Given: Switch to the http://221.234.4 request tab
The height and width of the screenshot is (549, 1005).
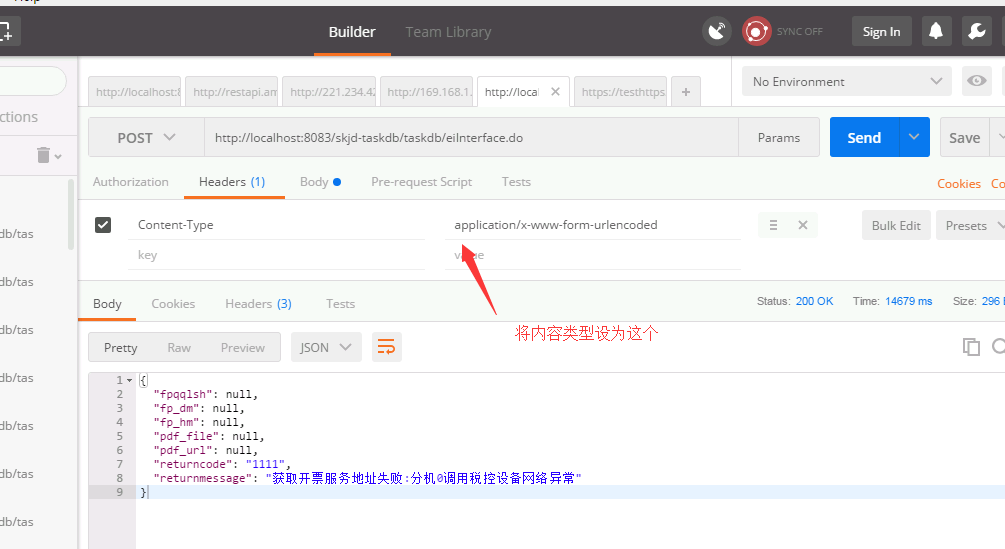Looking at the screenshot, I should (329, 92).
